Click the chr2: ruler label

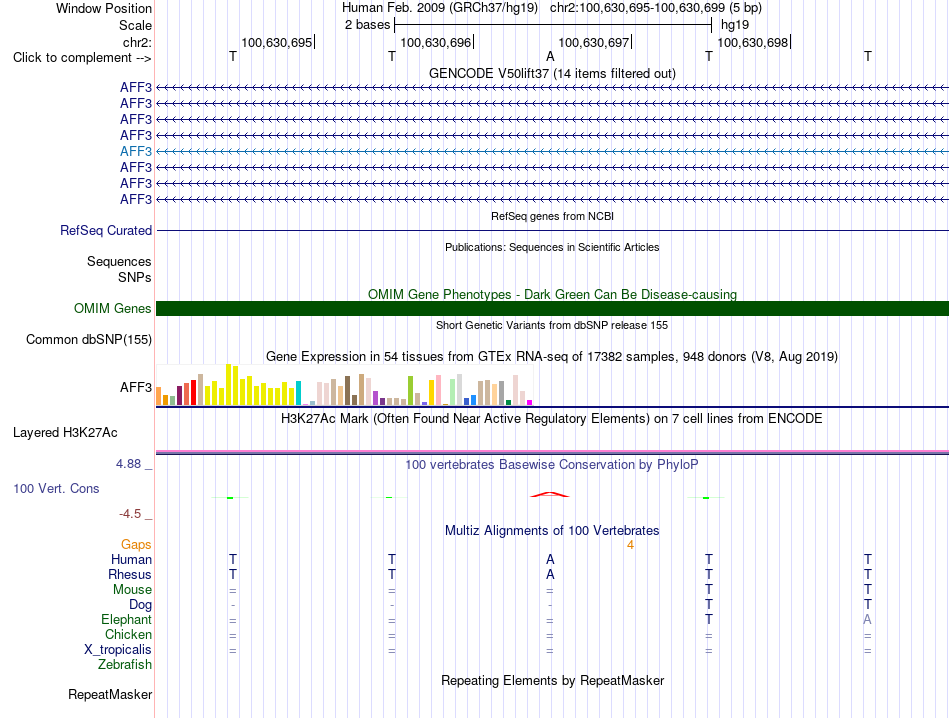137,42
